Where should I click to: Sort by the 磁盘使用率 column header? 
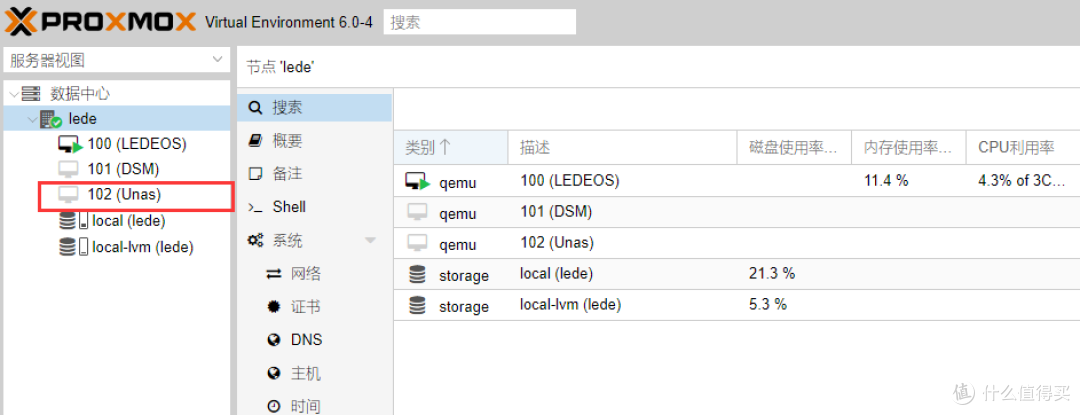[794, 147]
